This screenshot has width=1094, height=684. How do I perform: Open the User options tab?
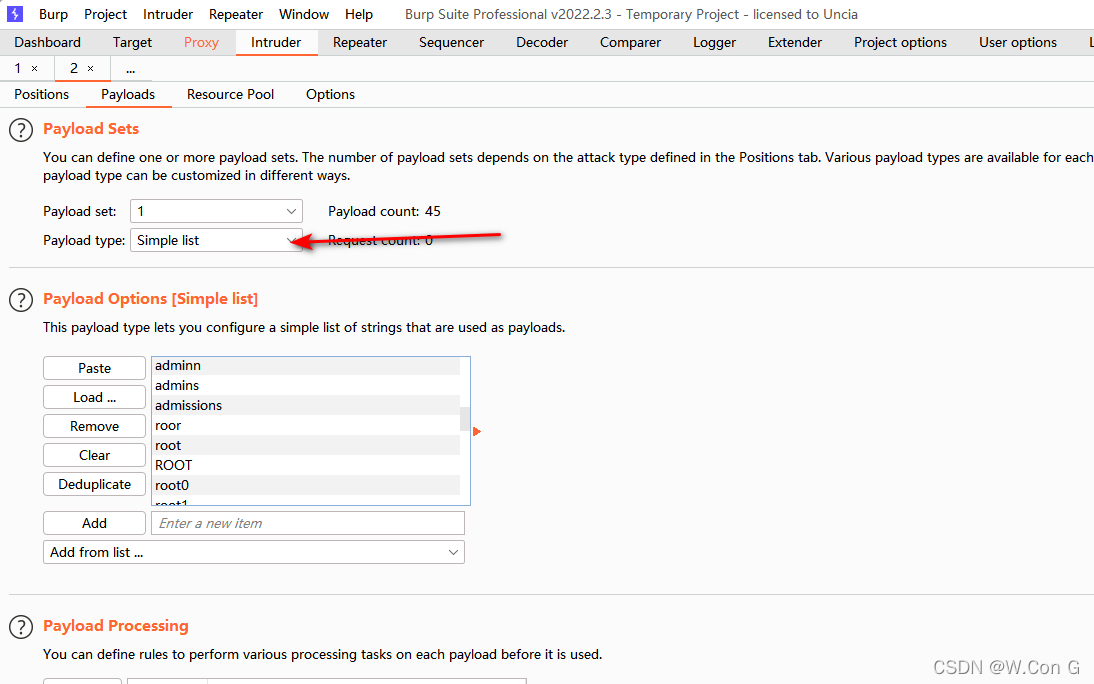[x=1017, y=43]
